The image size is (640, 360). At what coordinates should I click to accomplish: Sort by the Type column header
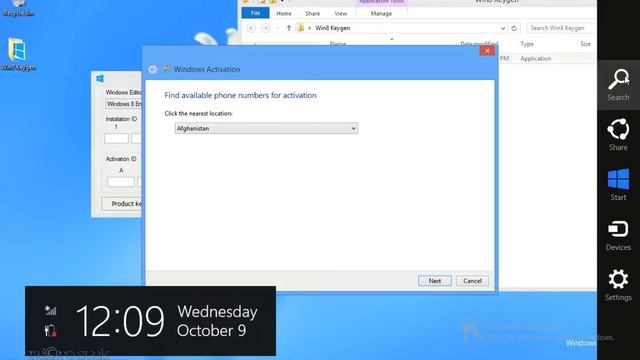527,44
